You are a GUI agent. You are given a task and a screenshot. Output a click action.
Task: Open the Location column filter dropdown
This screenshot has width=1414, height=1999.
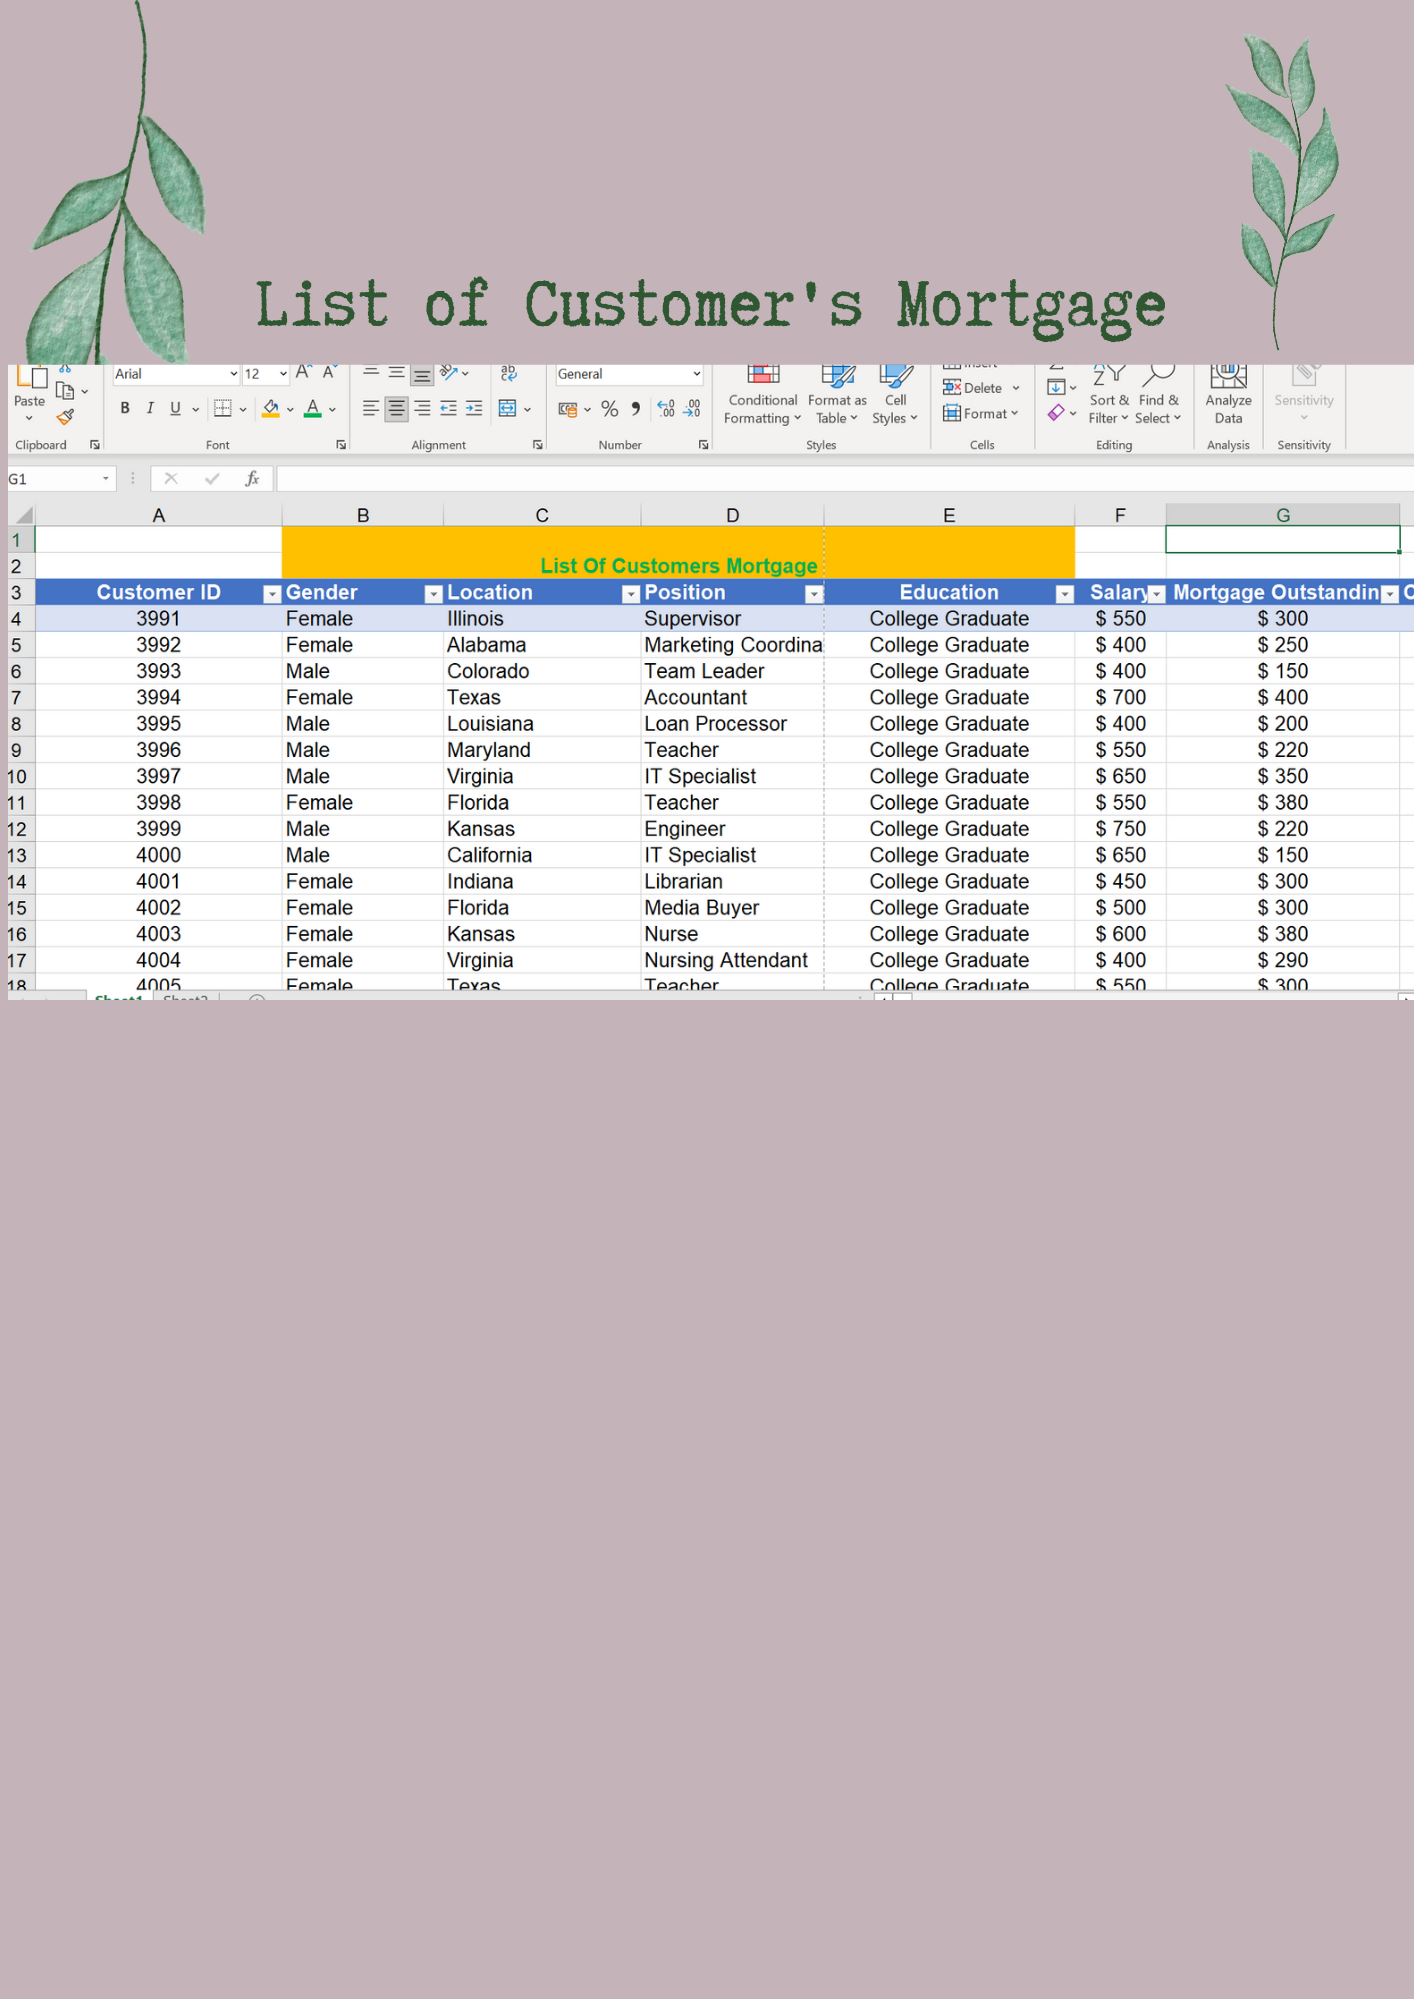pyautogui.click(x=630, y=594)
